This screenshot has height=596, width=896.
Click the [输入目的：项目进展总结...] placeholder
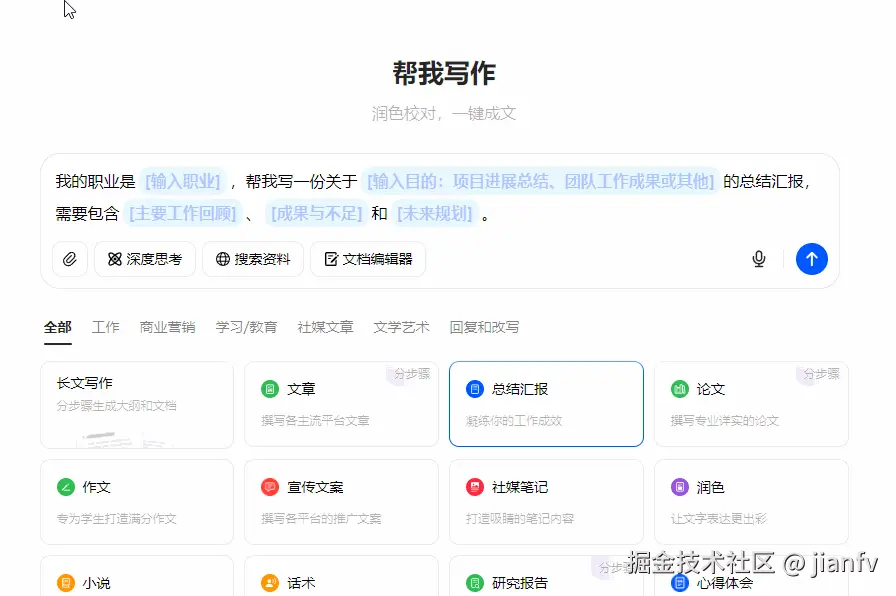[541, 181]
